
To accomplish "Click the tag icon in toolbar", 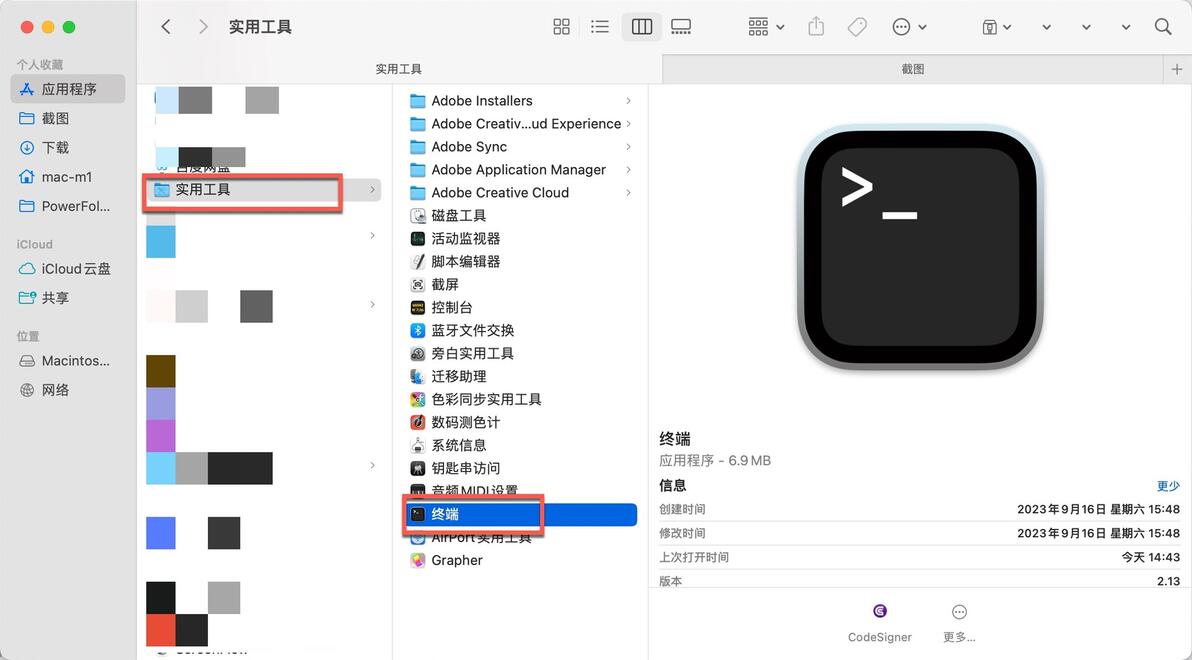I will click(857, 27).
